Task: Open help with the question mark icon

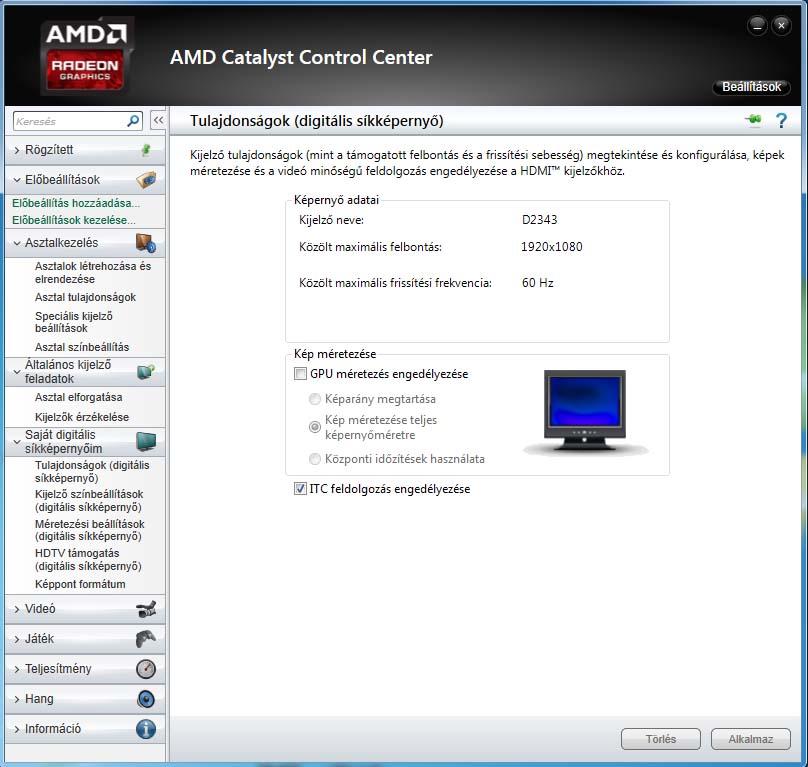Action: click(781, 121)
